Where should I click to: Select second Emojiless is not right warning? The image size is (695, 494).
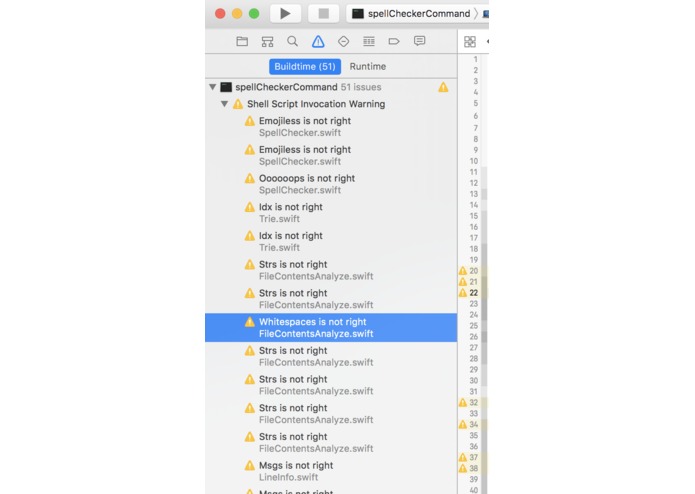click(x=331, y=156)
